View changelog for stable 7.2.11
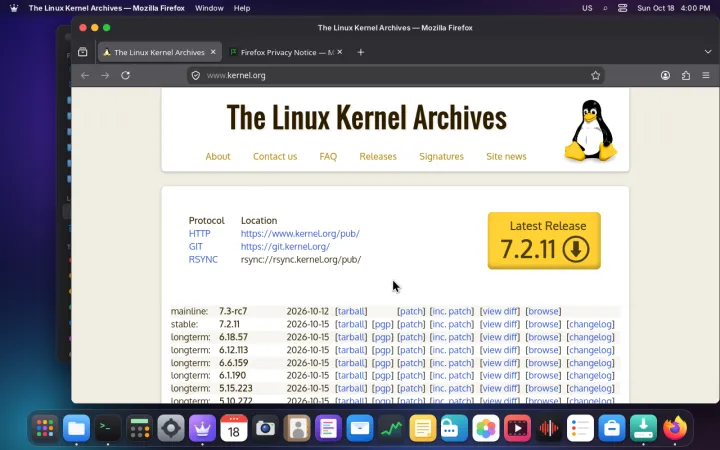 point(591,324)
